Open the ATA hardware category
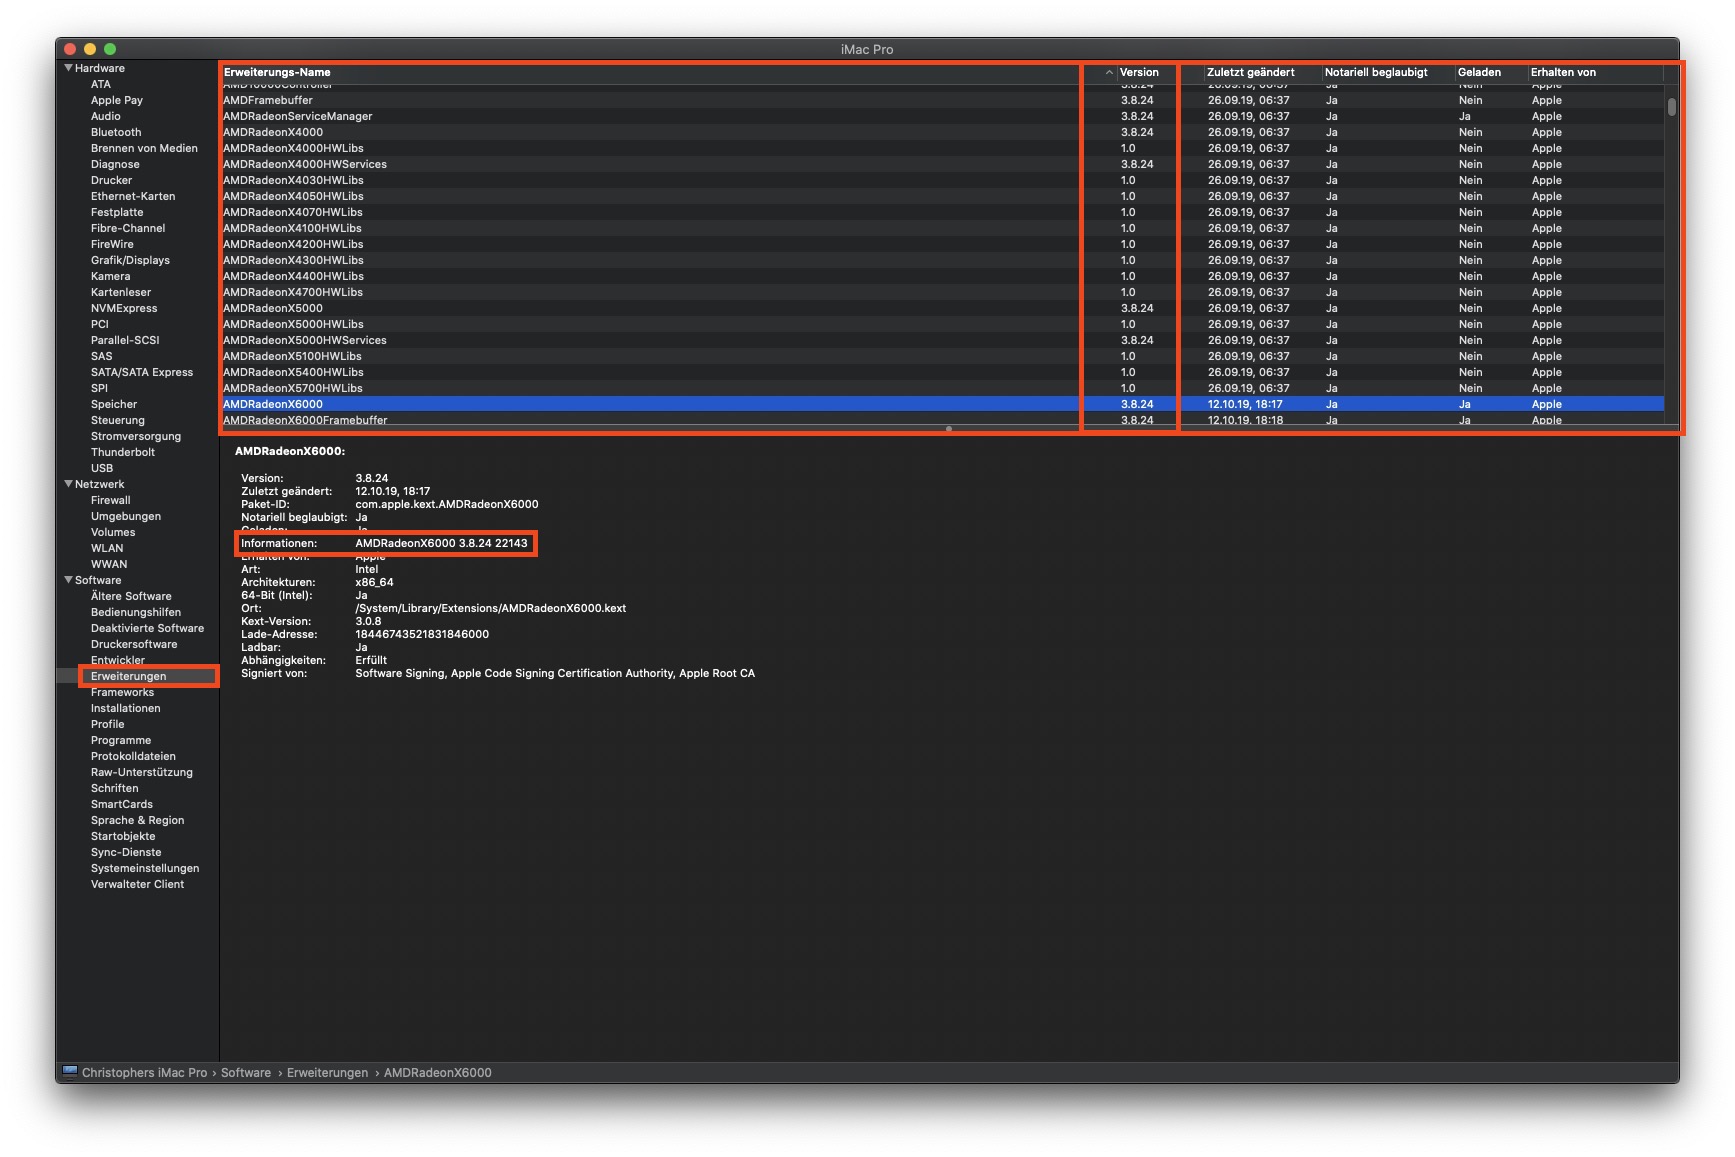The width and height of the screenshot is (1735, 1157). pos(101,84)
